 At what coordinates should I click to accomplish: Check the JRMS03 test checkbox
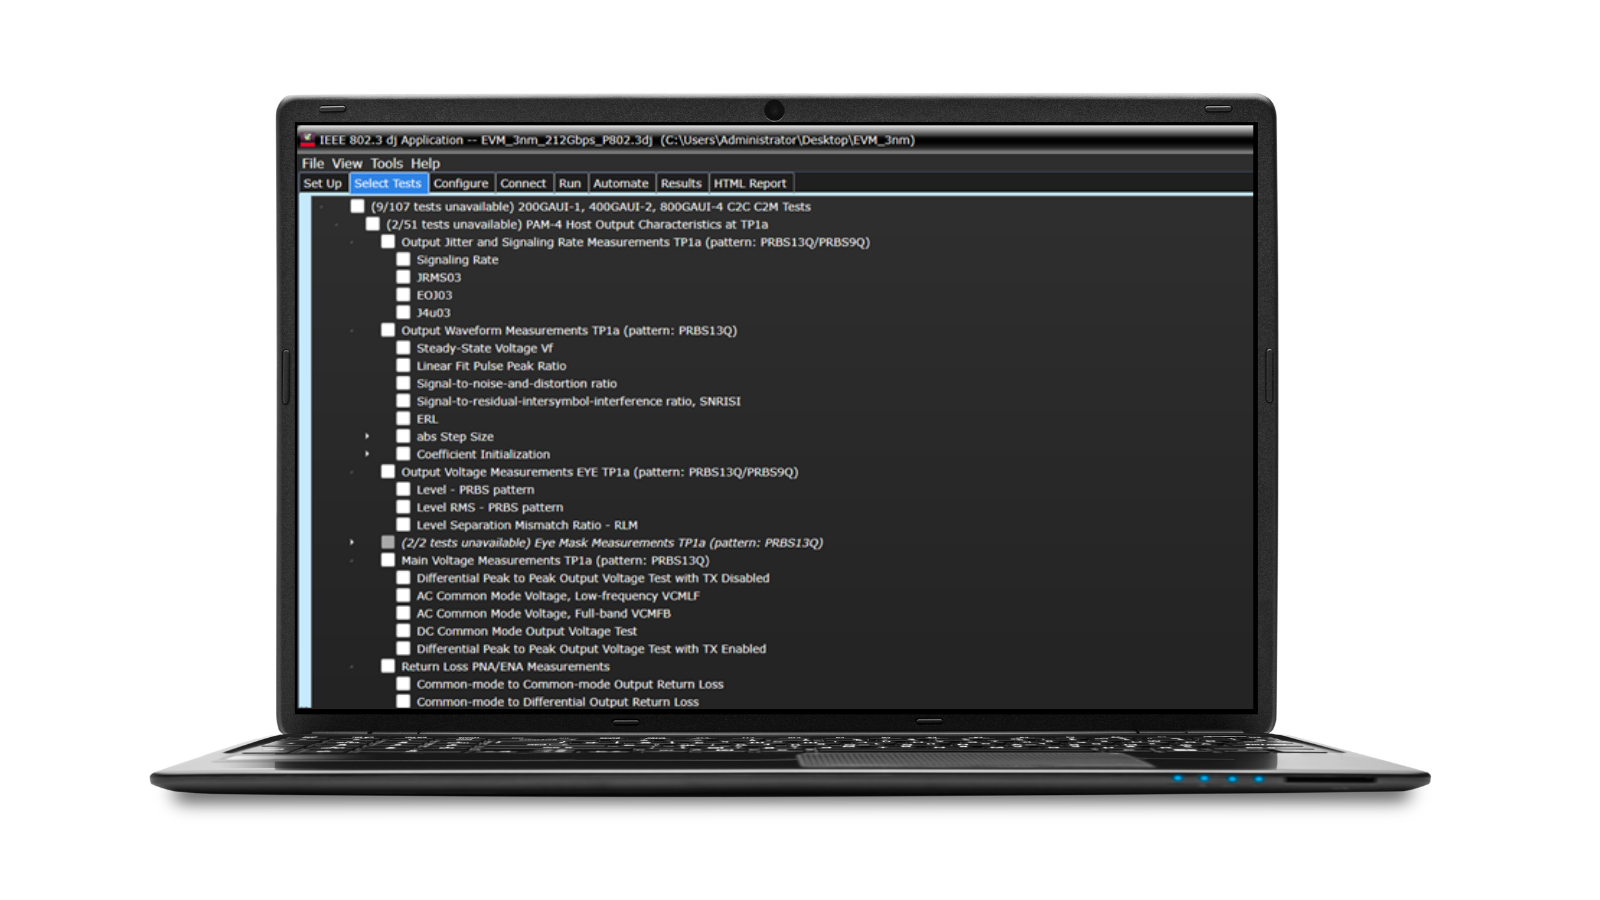point(403,277)
